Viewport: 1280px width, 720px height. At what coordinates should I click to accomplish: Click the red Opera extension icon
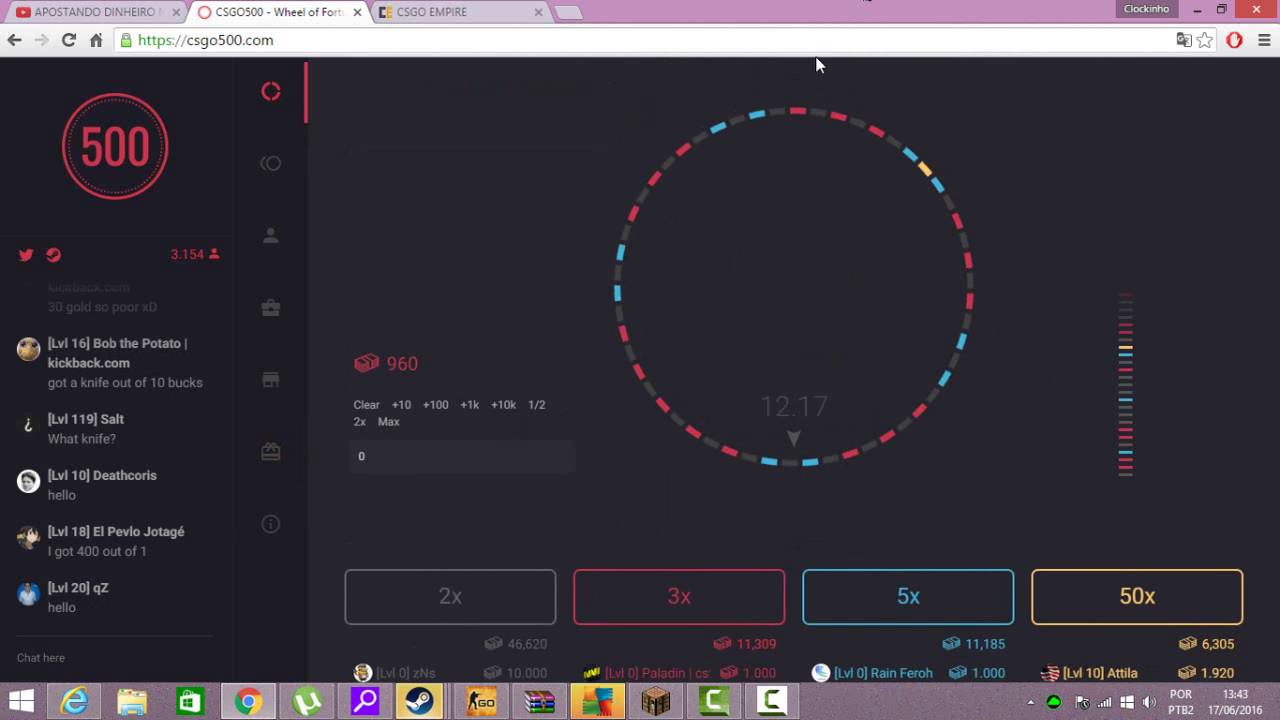[x=1235, y=40]
